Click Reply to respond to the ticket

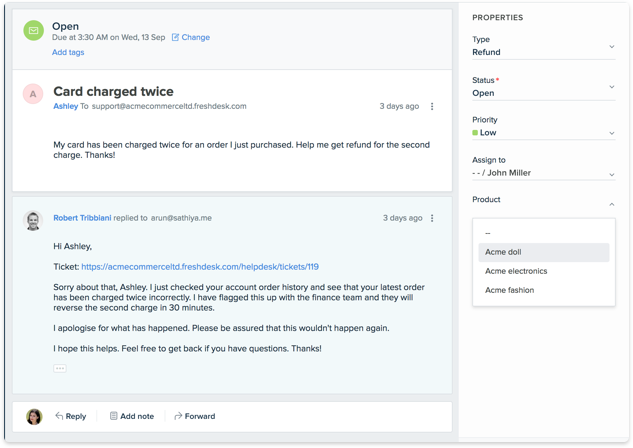70,417
